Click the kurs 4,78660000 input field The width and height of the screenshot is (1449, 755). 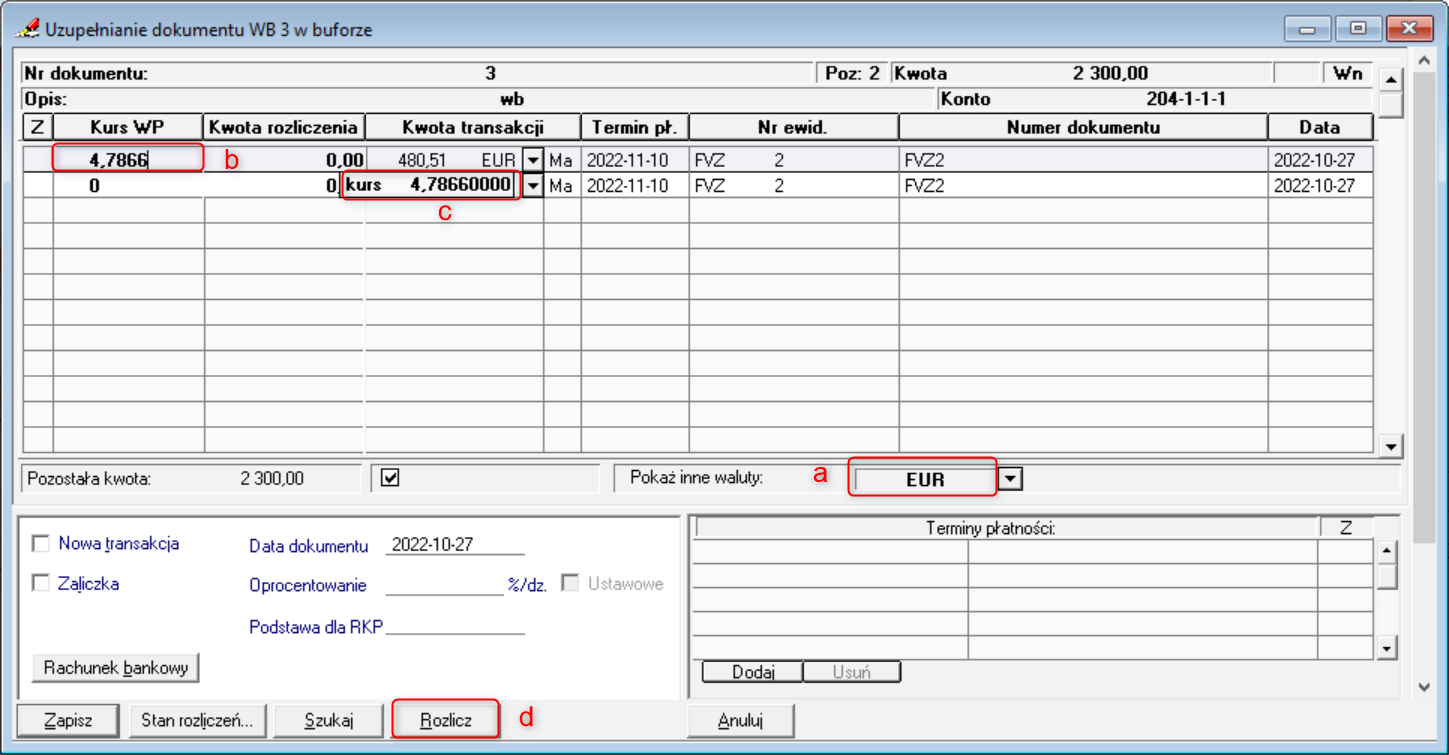click(430, 186)
